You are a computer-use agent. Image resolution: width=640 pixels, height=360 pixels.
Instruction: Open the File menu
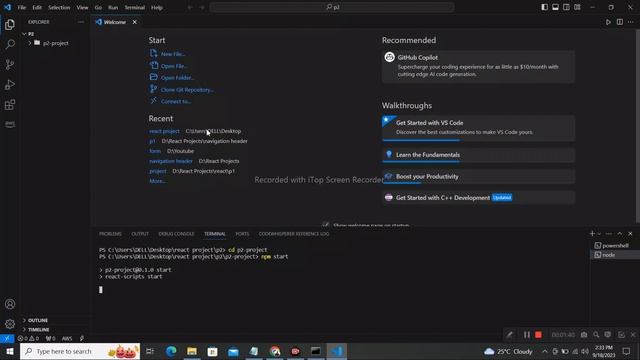coord(22,7)
